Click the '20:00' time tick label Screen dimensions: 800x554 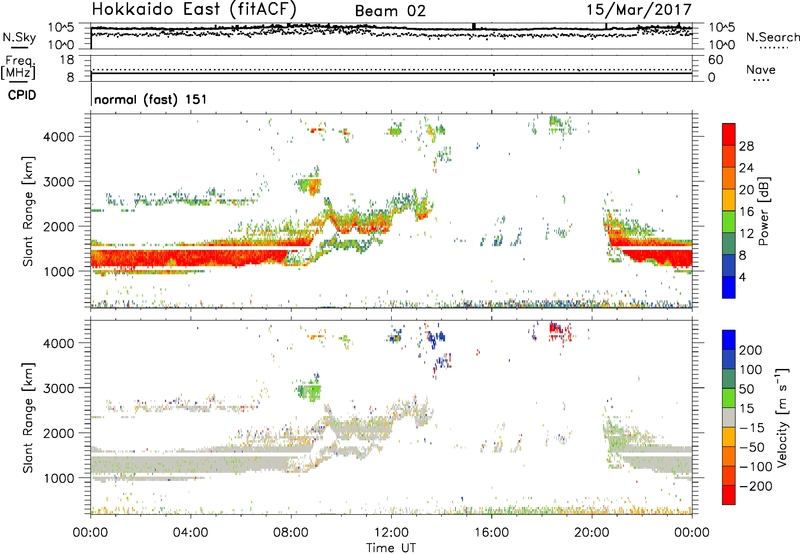pyautogui.click(x=591, y=533)
